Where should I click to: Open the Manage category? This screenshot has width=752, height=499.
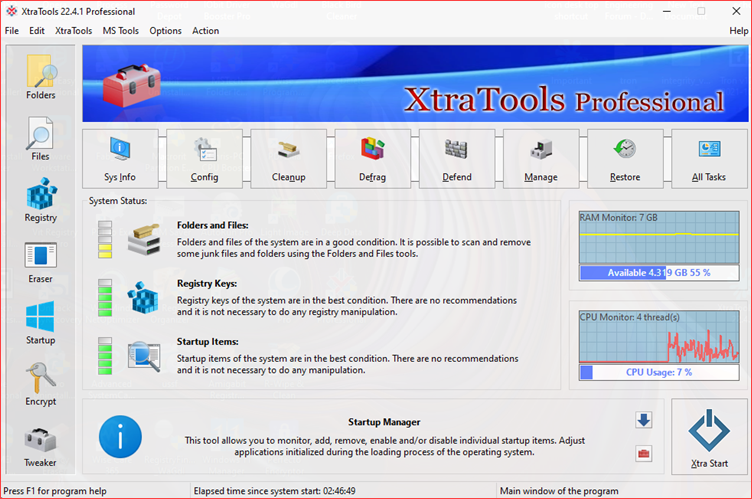pos(541,159)
